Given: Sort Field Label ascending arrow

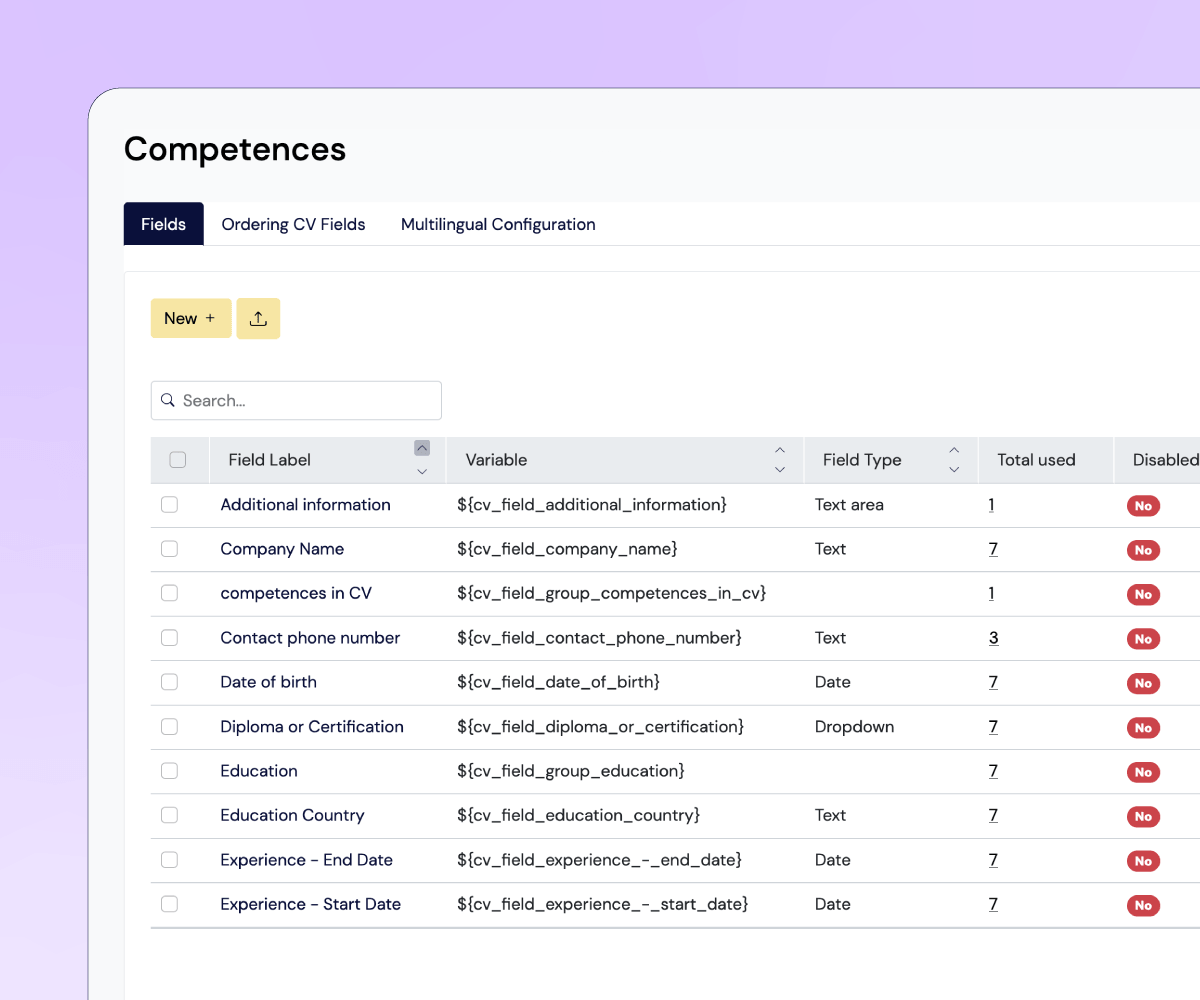Looking at the screenshot, I should point(422,448).
